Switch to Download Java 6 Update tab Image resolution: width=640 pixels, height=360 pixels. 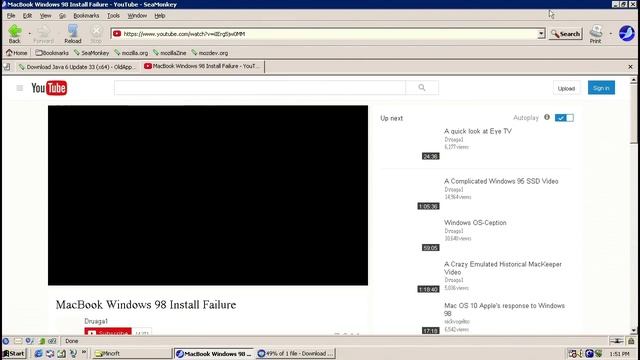(x=77, y=67)
